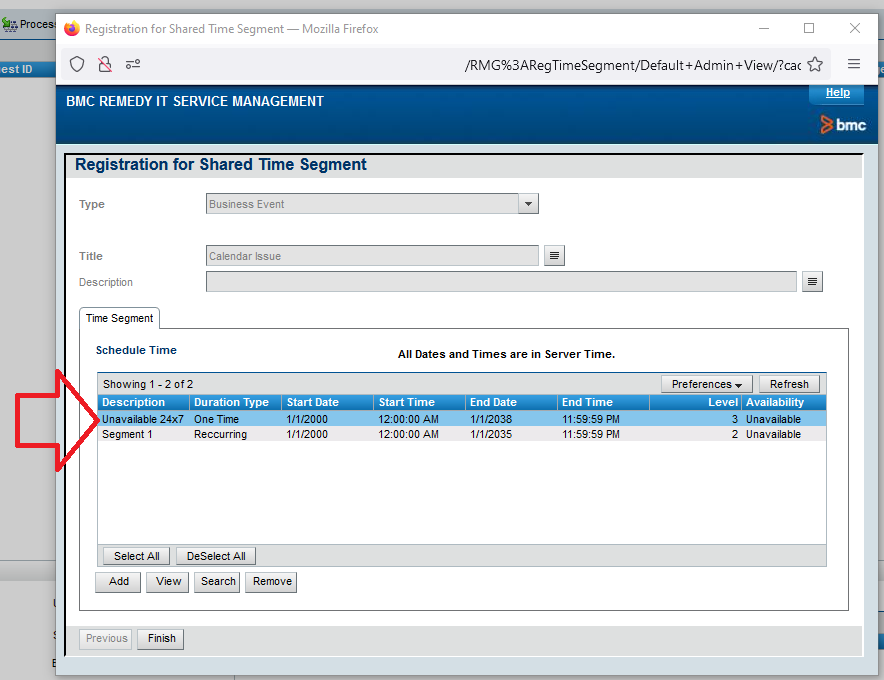Screen dimensions: 884x680
Task: Select the Segment 1 row
Action: [x=462, y=434]
